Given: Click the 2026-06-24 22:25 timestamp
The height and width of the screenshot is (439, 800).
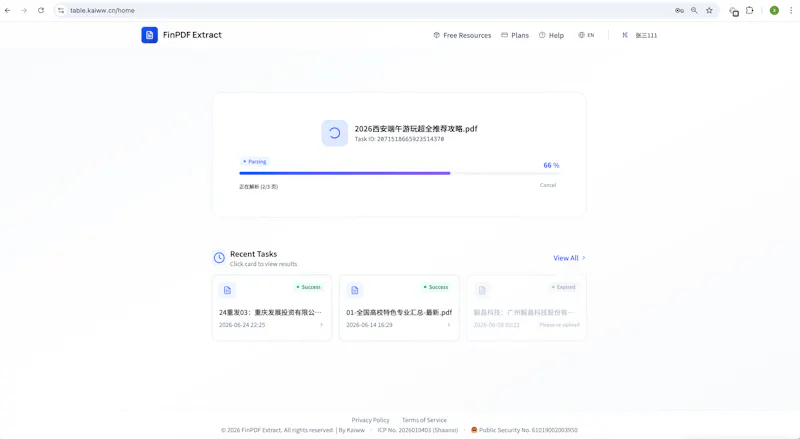Looking at the screenshot, I should [x=242, y=325].
